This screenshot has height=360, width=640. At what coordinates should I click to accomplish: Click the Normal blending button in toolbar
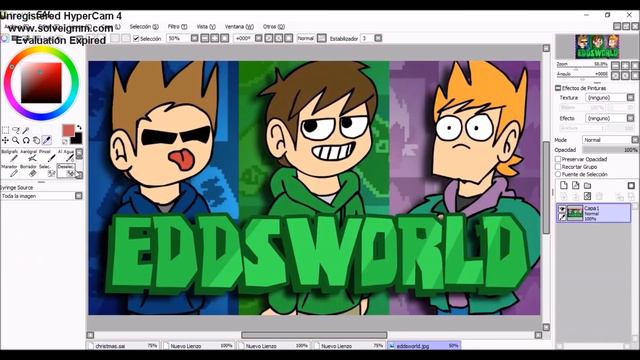click(x=306, y=38)
